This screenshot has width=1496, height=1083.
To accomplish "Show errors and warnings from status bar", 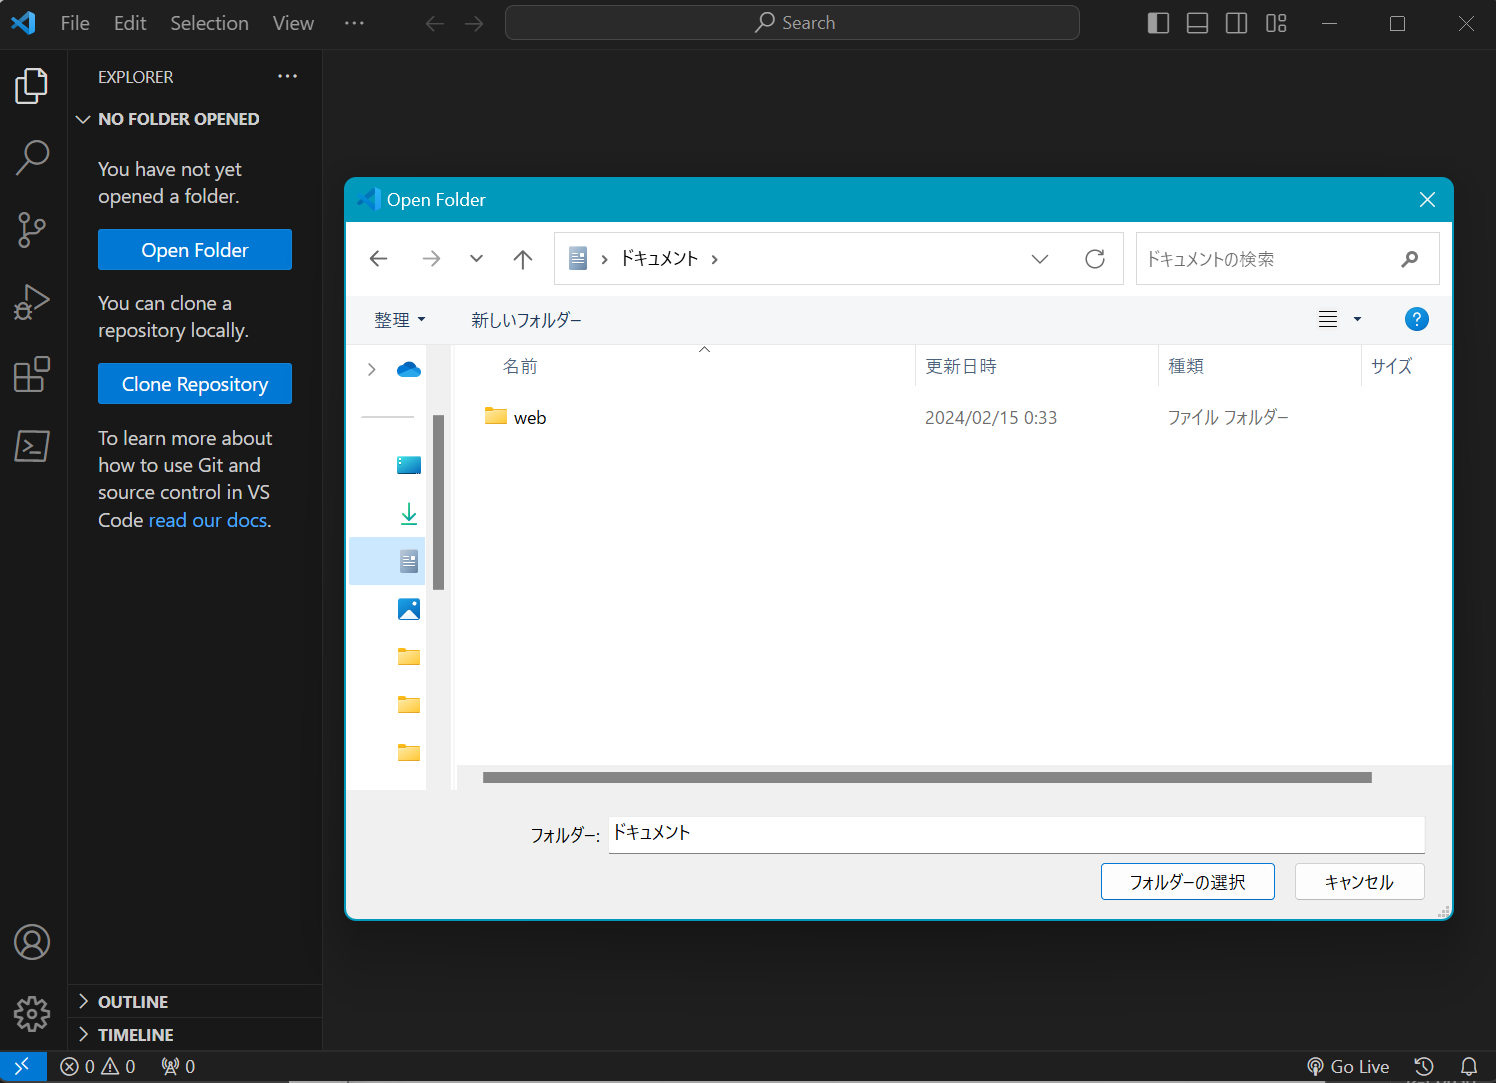I will coord(98,1067).
